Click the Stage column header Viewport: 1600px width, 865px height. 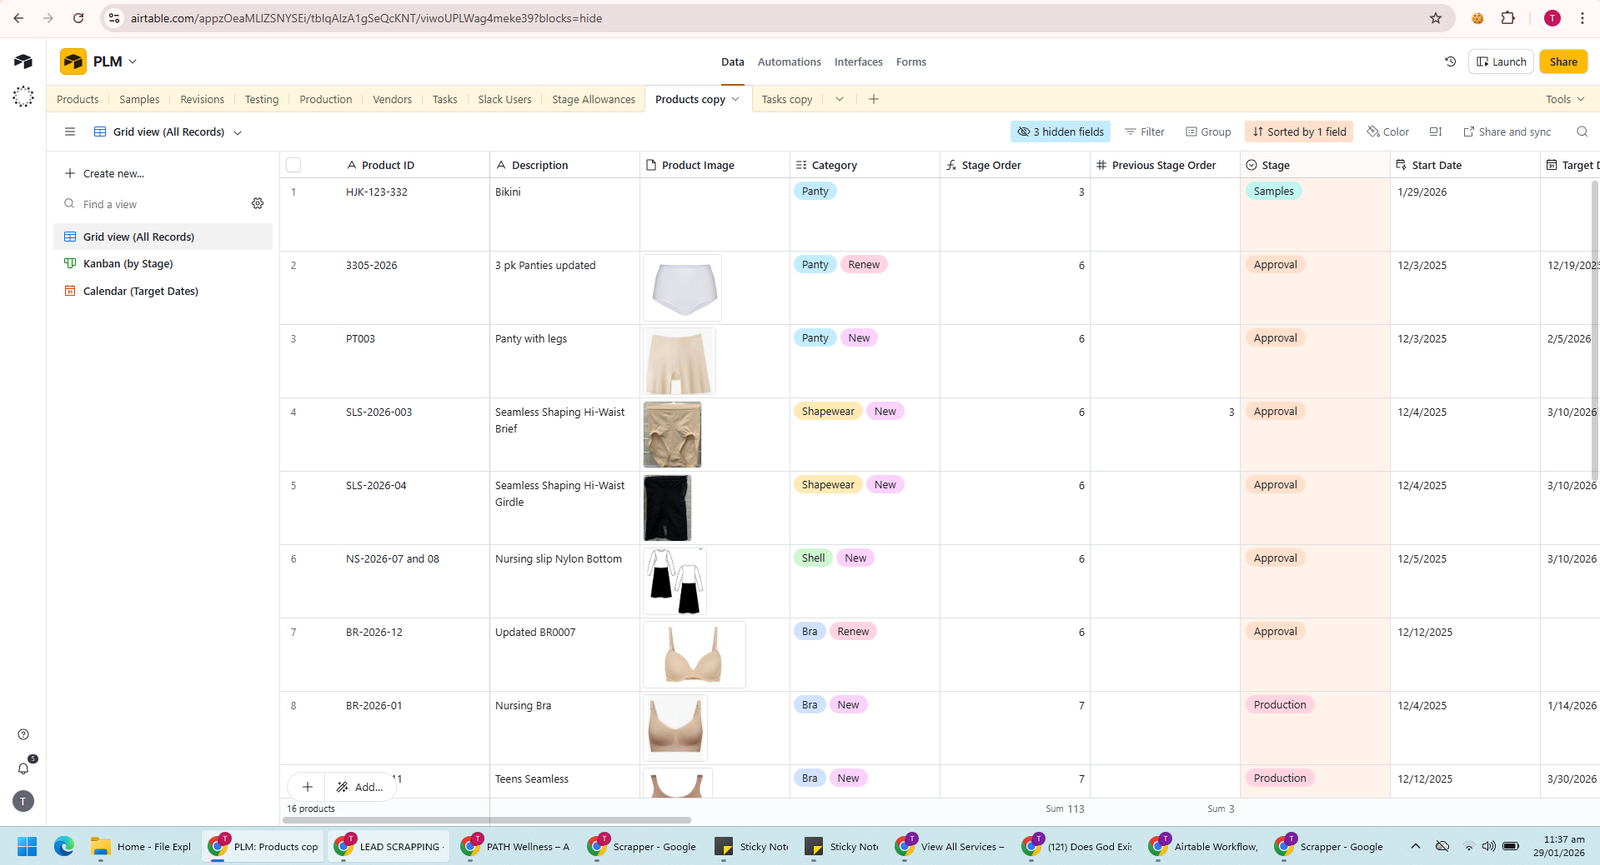[x=1315, y=165]
